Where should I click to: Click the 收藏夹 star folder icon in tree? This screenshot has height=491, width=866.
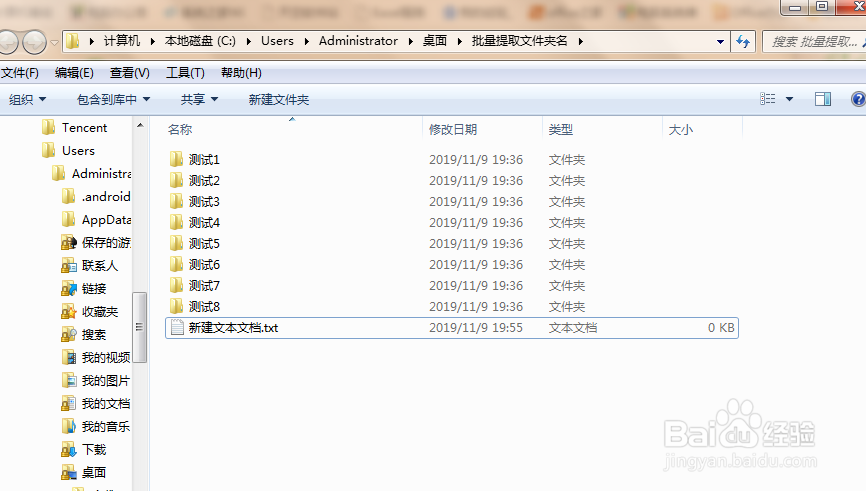tap(68, 312)
